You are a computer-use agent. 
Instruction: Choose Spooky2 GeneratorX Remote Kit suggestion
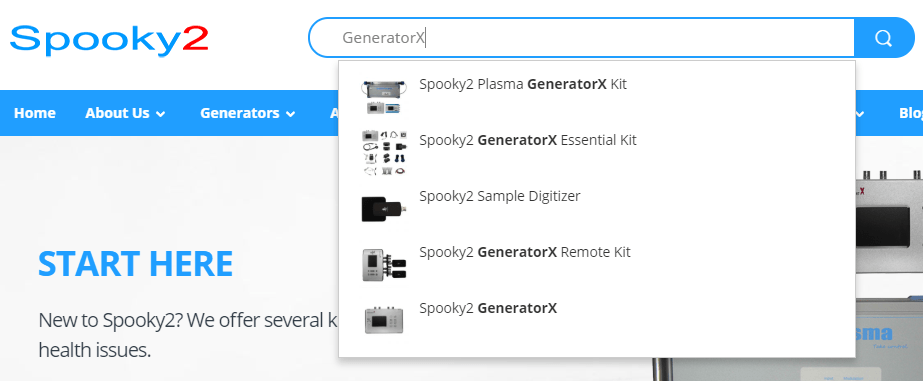[x=597, y=264]
